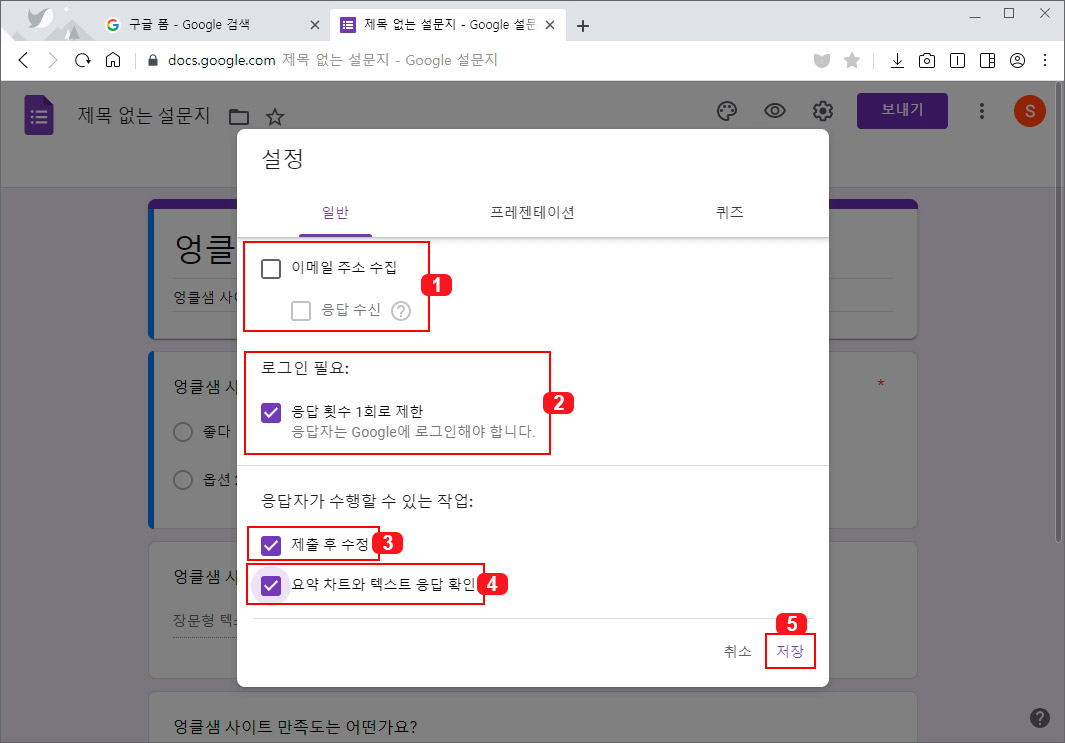Click the 저장 button to save settings

(790, 650)
